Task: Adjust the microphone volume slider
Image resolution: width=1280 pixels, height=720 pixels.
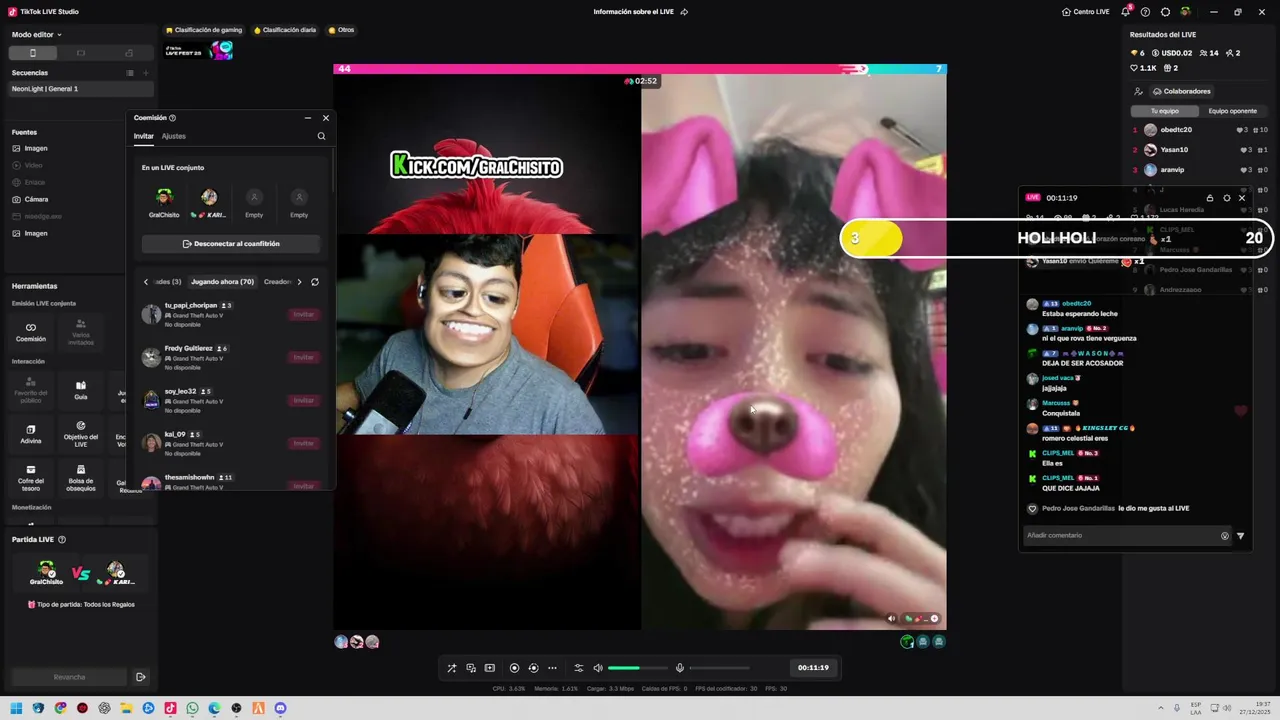Action: click(719, 668)
